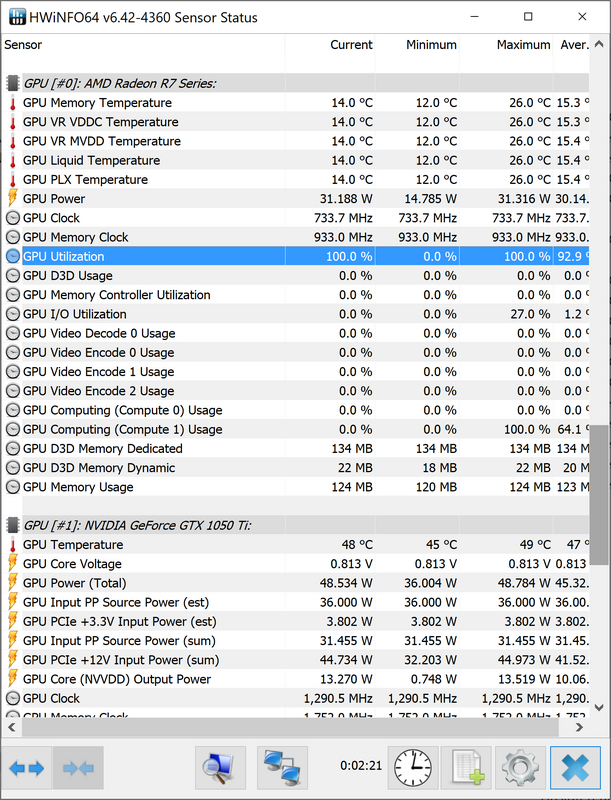Open sensor settings gear button
Viewport: 611px width, 800px height.
pos(520,767)
